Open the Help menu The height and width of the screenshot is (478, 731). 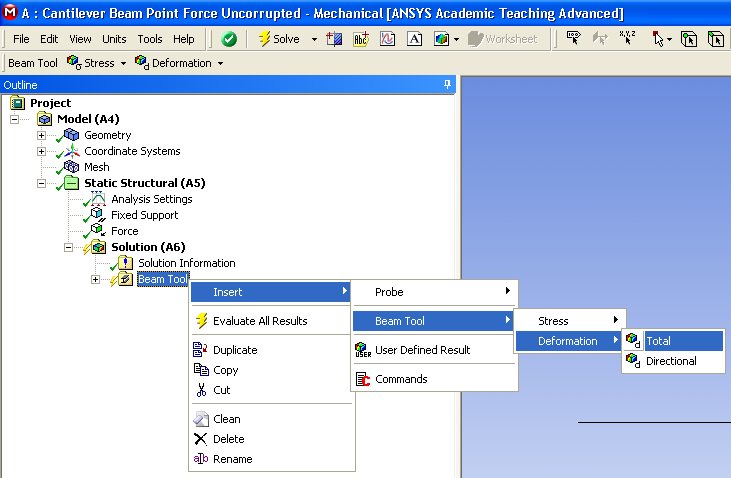tap(184, 39)
